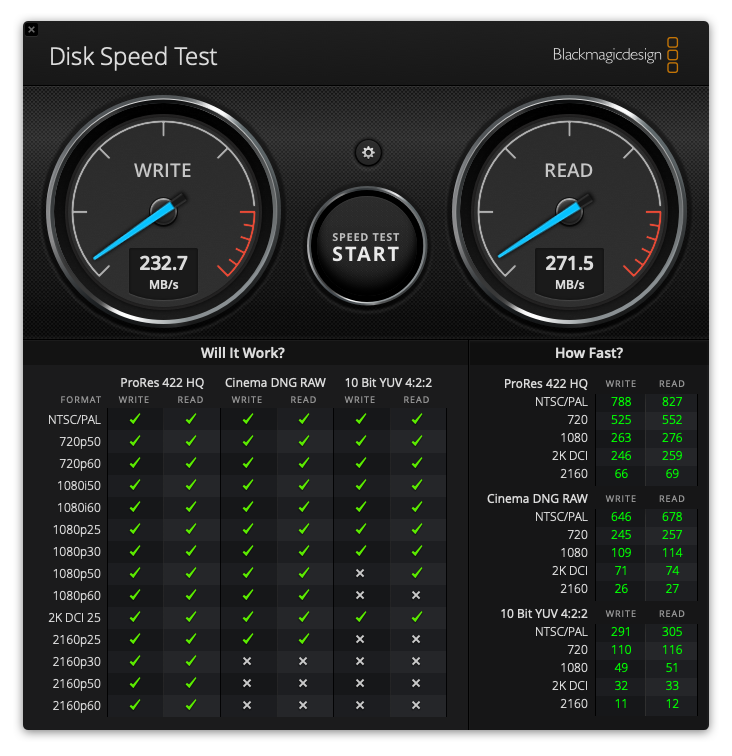
Task: Click 10 Bit YUV read cross for 1080p60
Action: pos(416,595)
